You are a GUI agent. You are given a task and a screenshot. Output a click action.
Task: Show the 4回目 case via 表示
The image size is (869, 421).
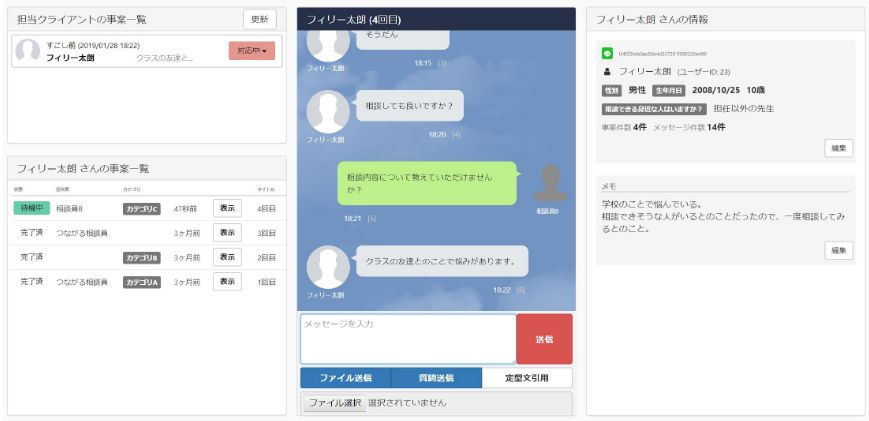click(x=227, y=208)
